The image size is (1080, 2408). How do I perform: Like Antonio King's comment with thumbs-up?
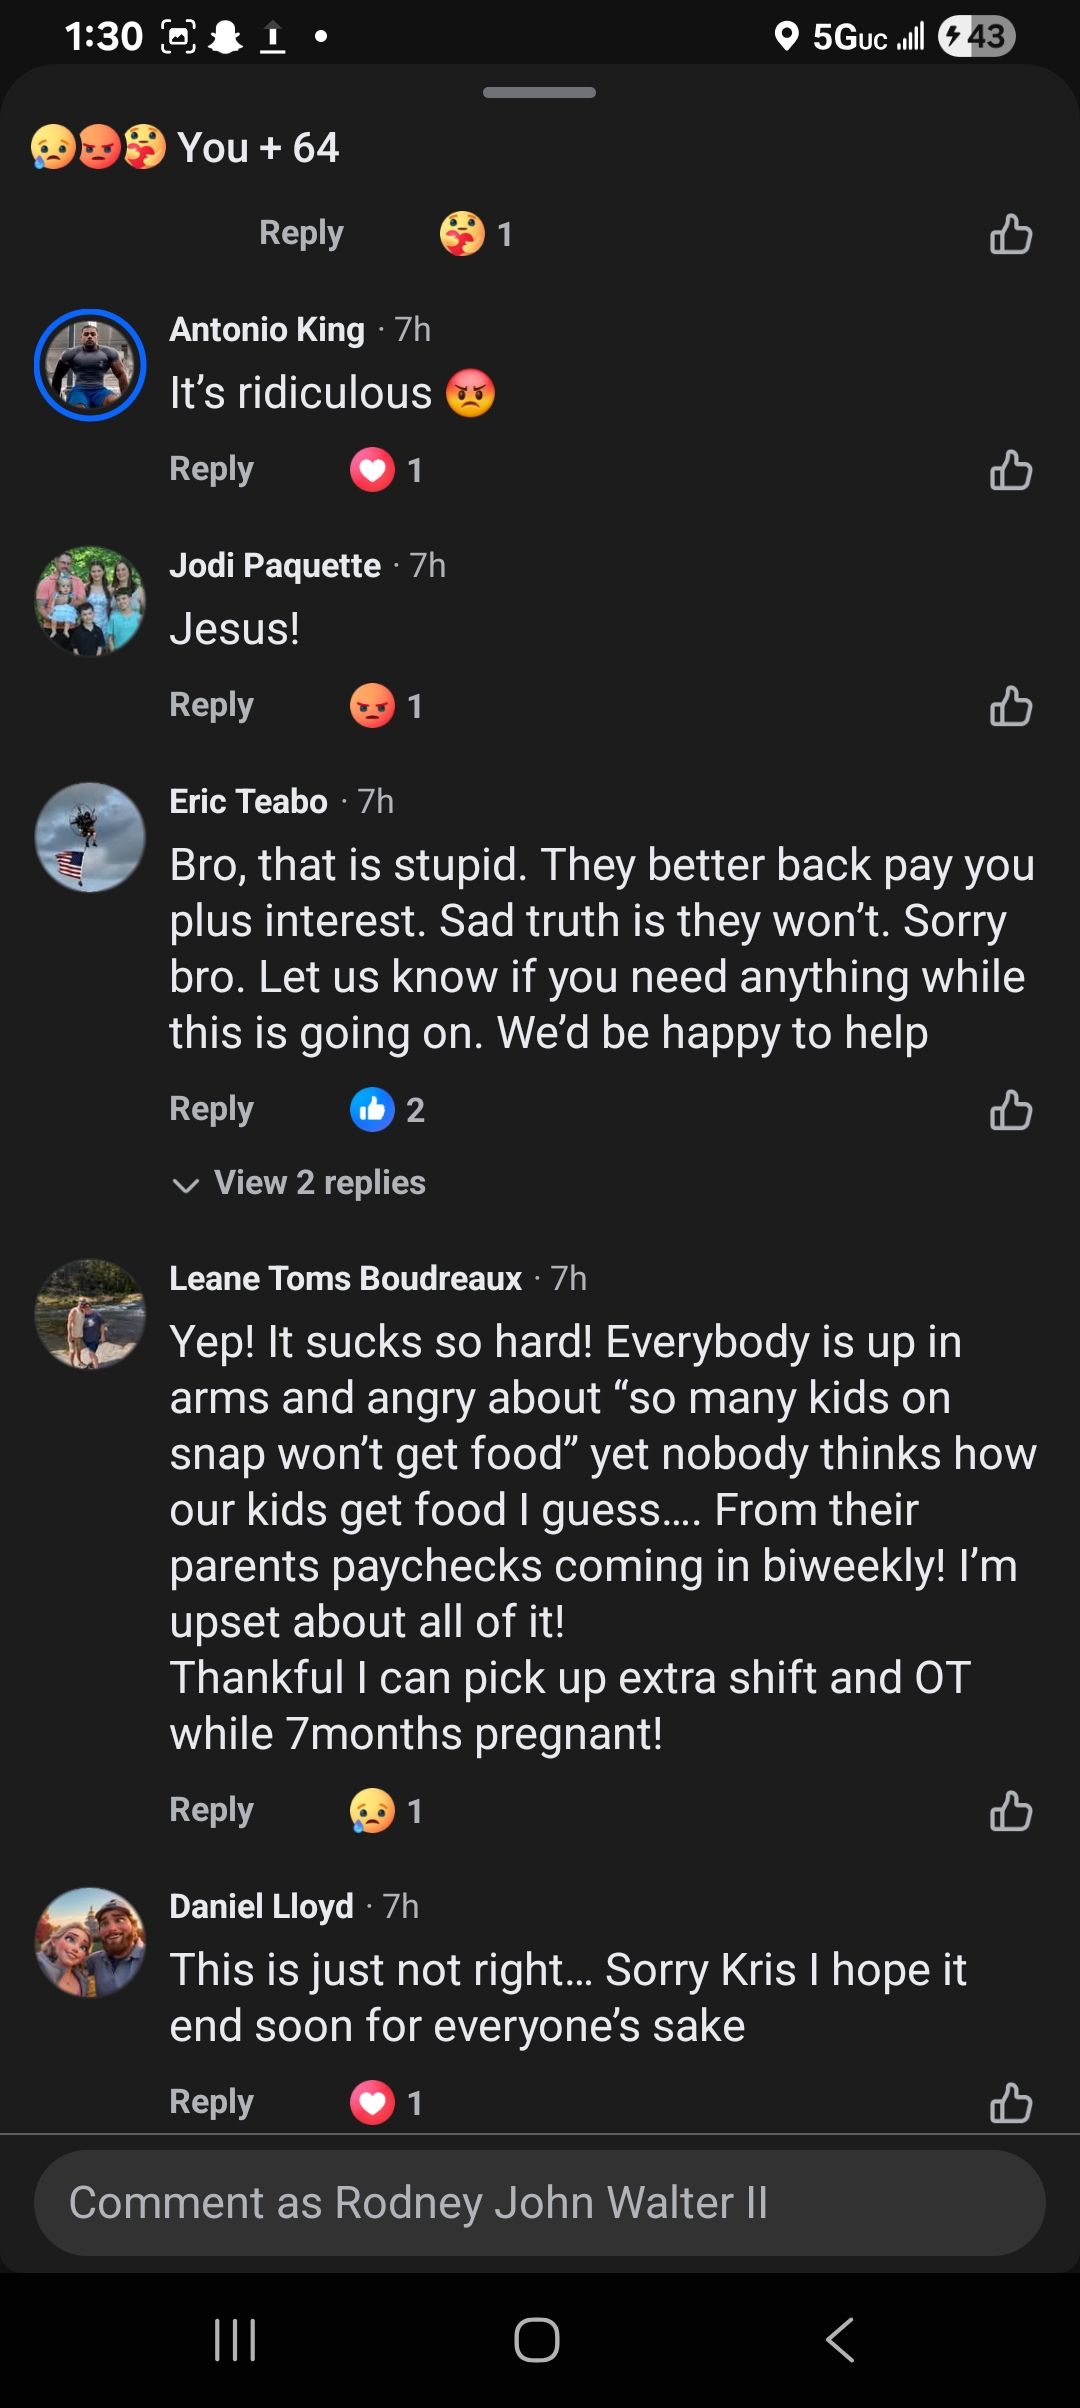(x=1010, y=470)
